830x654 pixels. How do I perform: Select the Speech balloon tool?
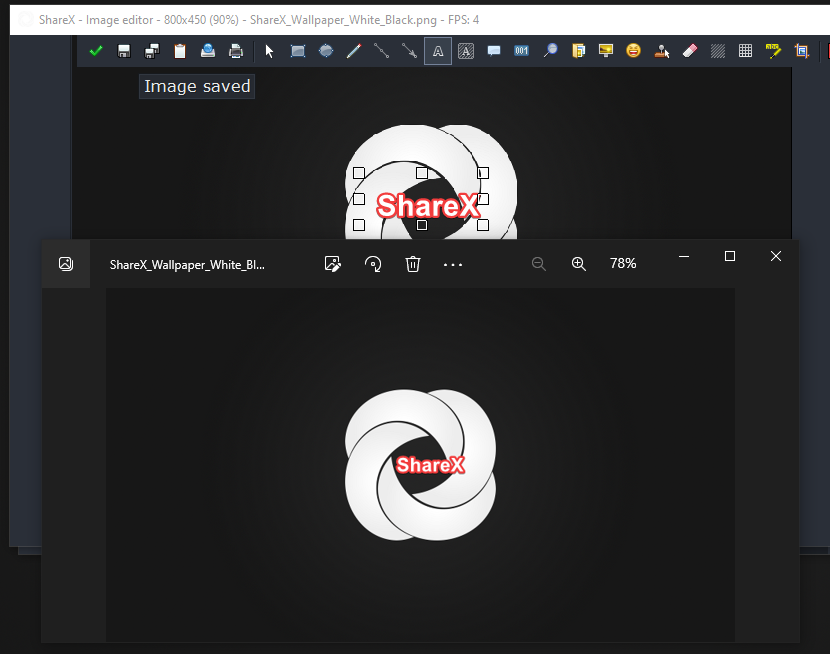(494, 51)
